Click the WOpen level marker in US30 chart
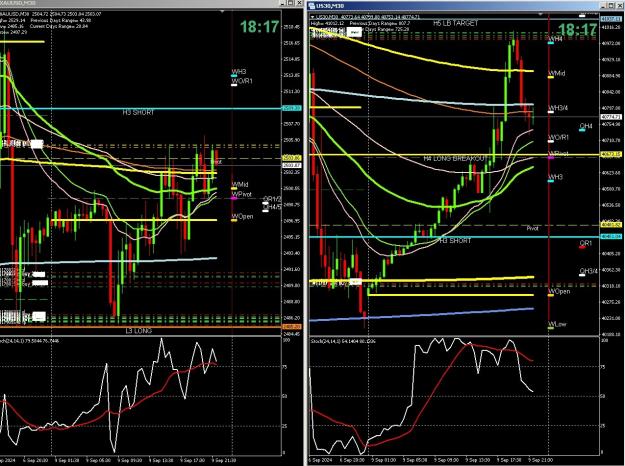 (559, 292)
